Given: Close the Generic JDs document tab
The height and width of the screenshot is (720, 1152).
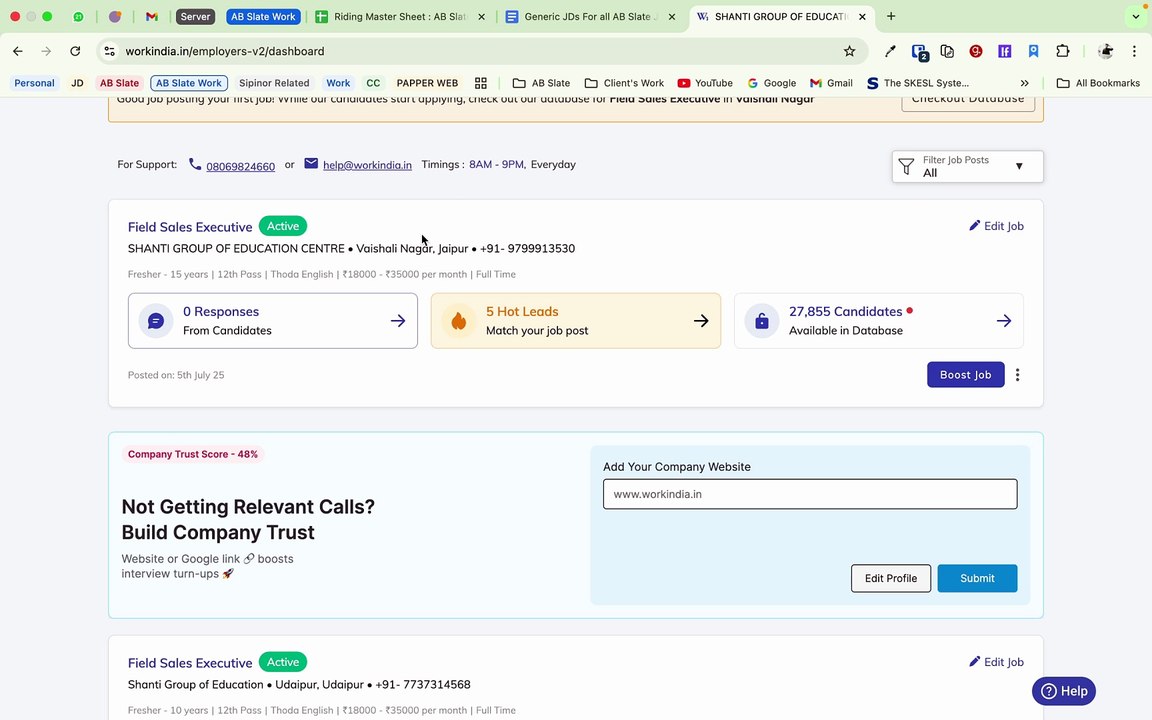Looking at the screenshot, I should 672,17.
